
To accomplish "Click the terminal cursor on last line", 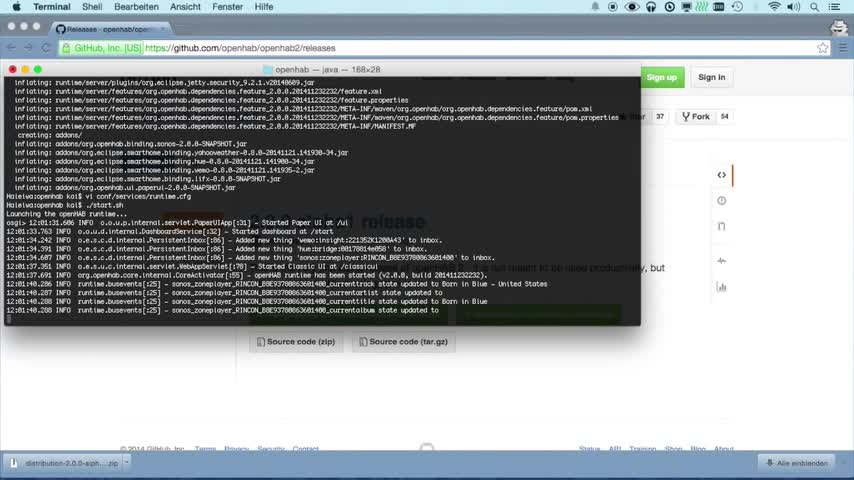I will tap(9, 319).
